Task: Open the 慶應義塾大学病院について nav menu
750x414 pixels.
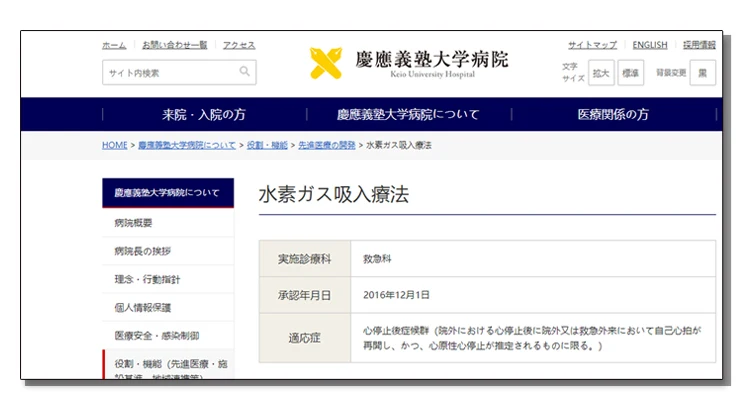Action: pos(408,114)
